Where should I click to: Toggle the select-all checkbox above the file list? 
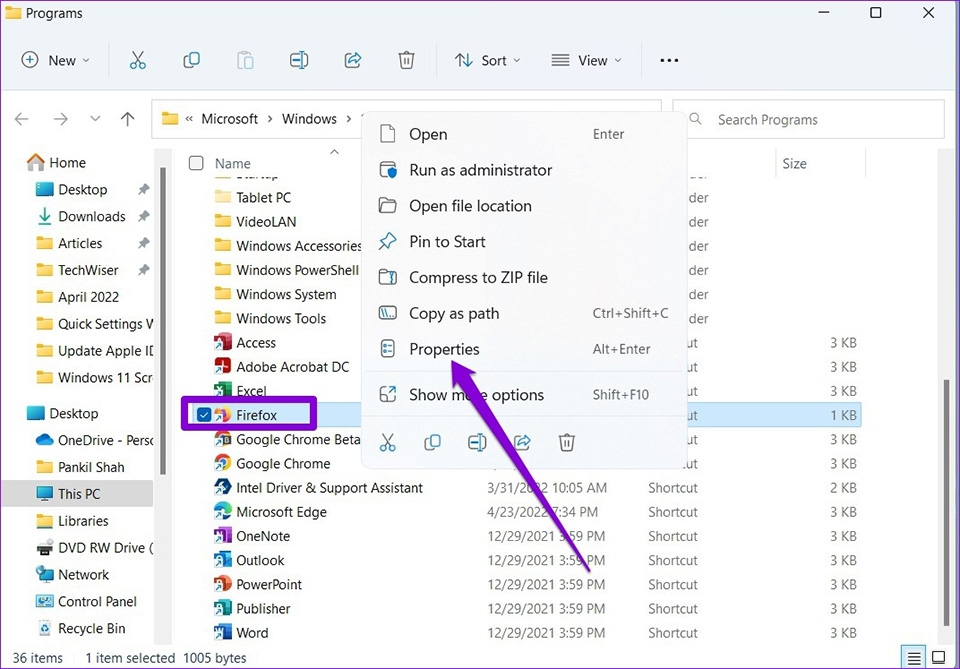[x=196, y=162]
